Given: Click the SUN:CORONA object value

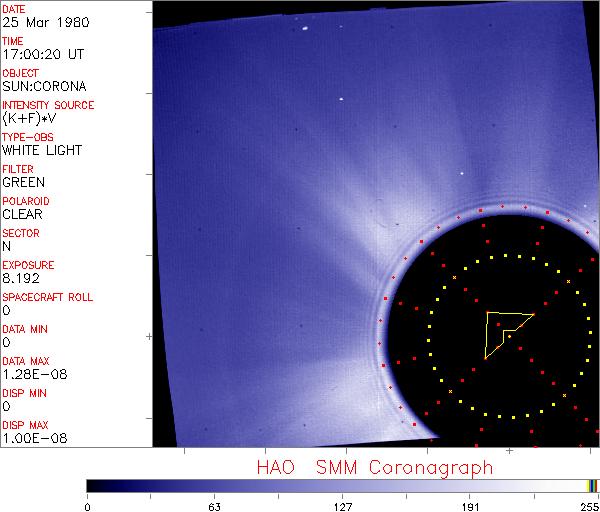Looking at the screenshot, I should point(44,86).
